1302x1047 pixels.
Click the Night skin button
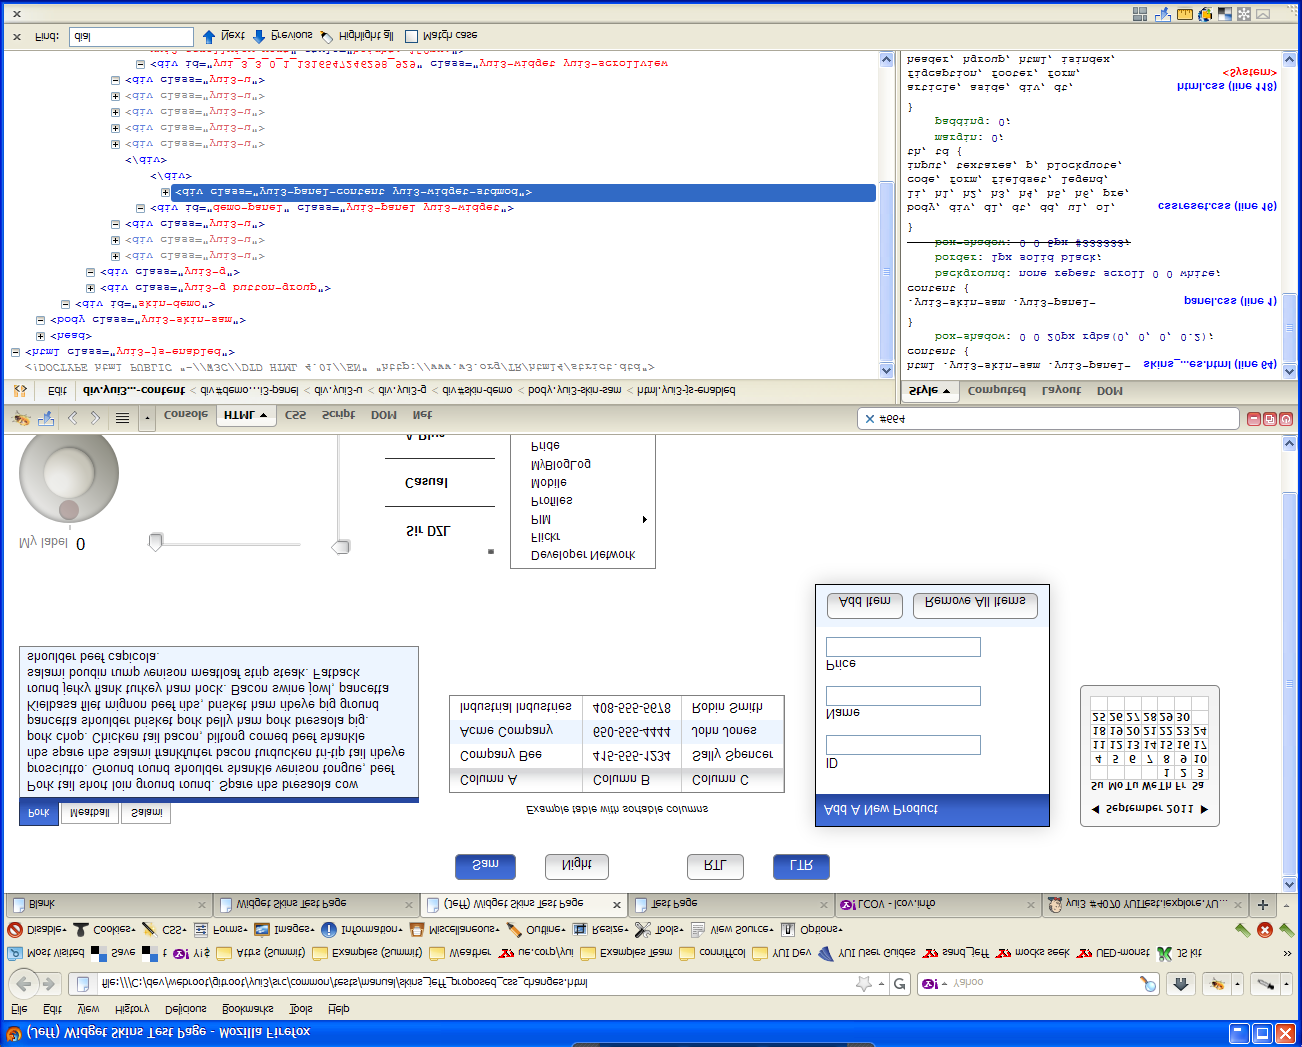pos(576,866)
